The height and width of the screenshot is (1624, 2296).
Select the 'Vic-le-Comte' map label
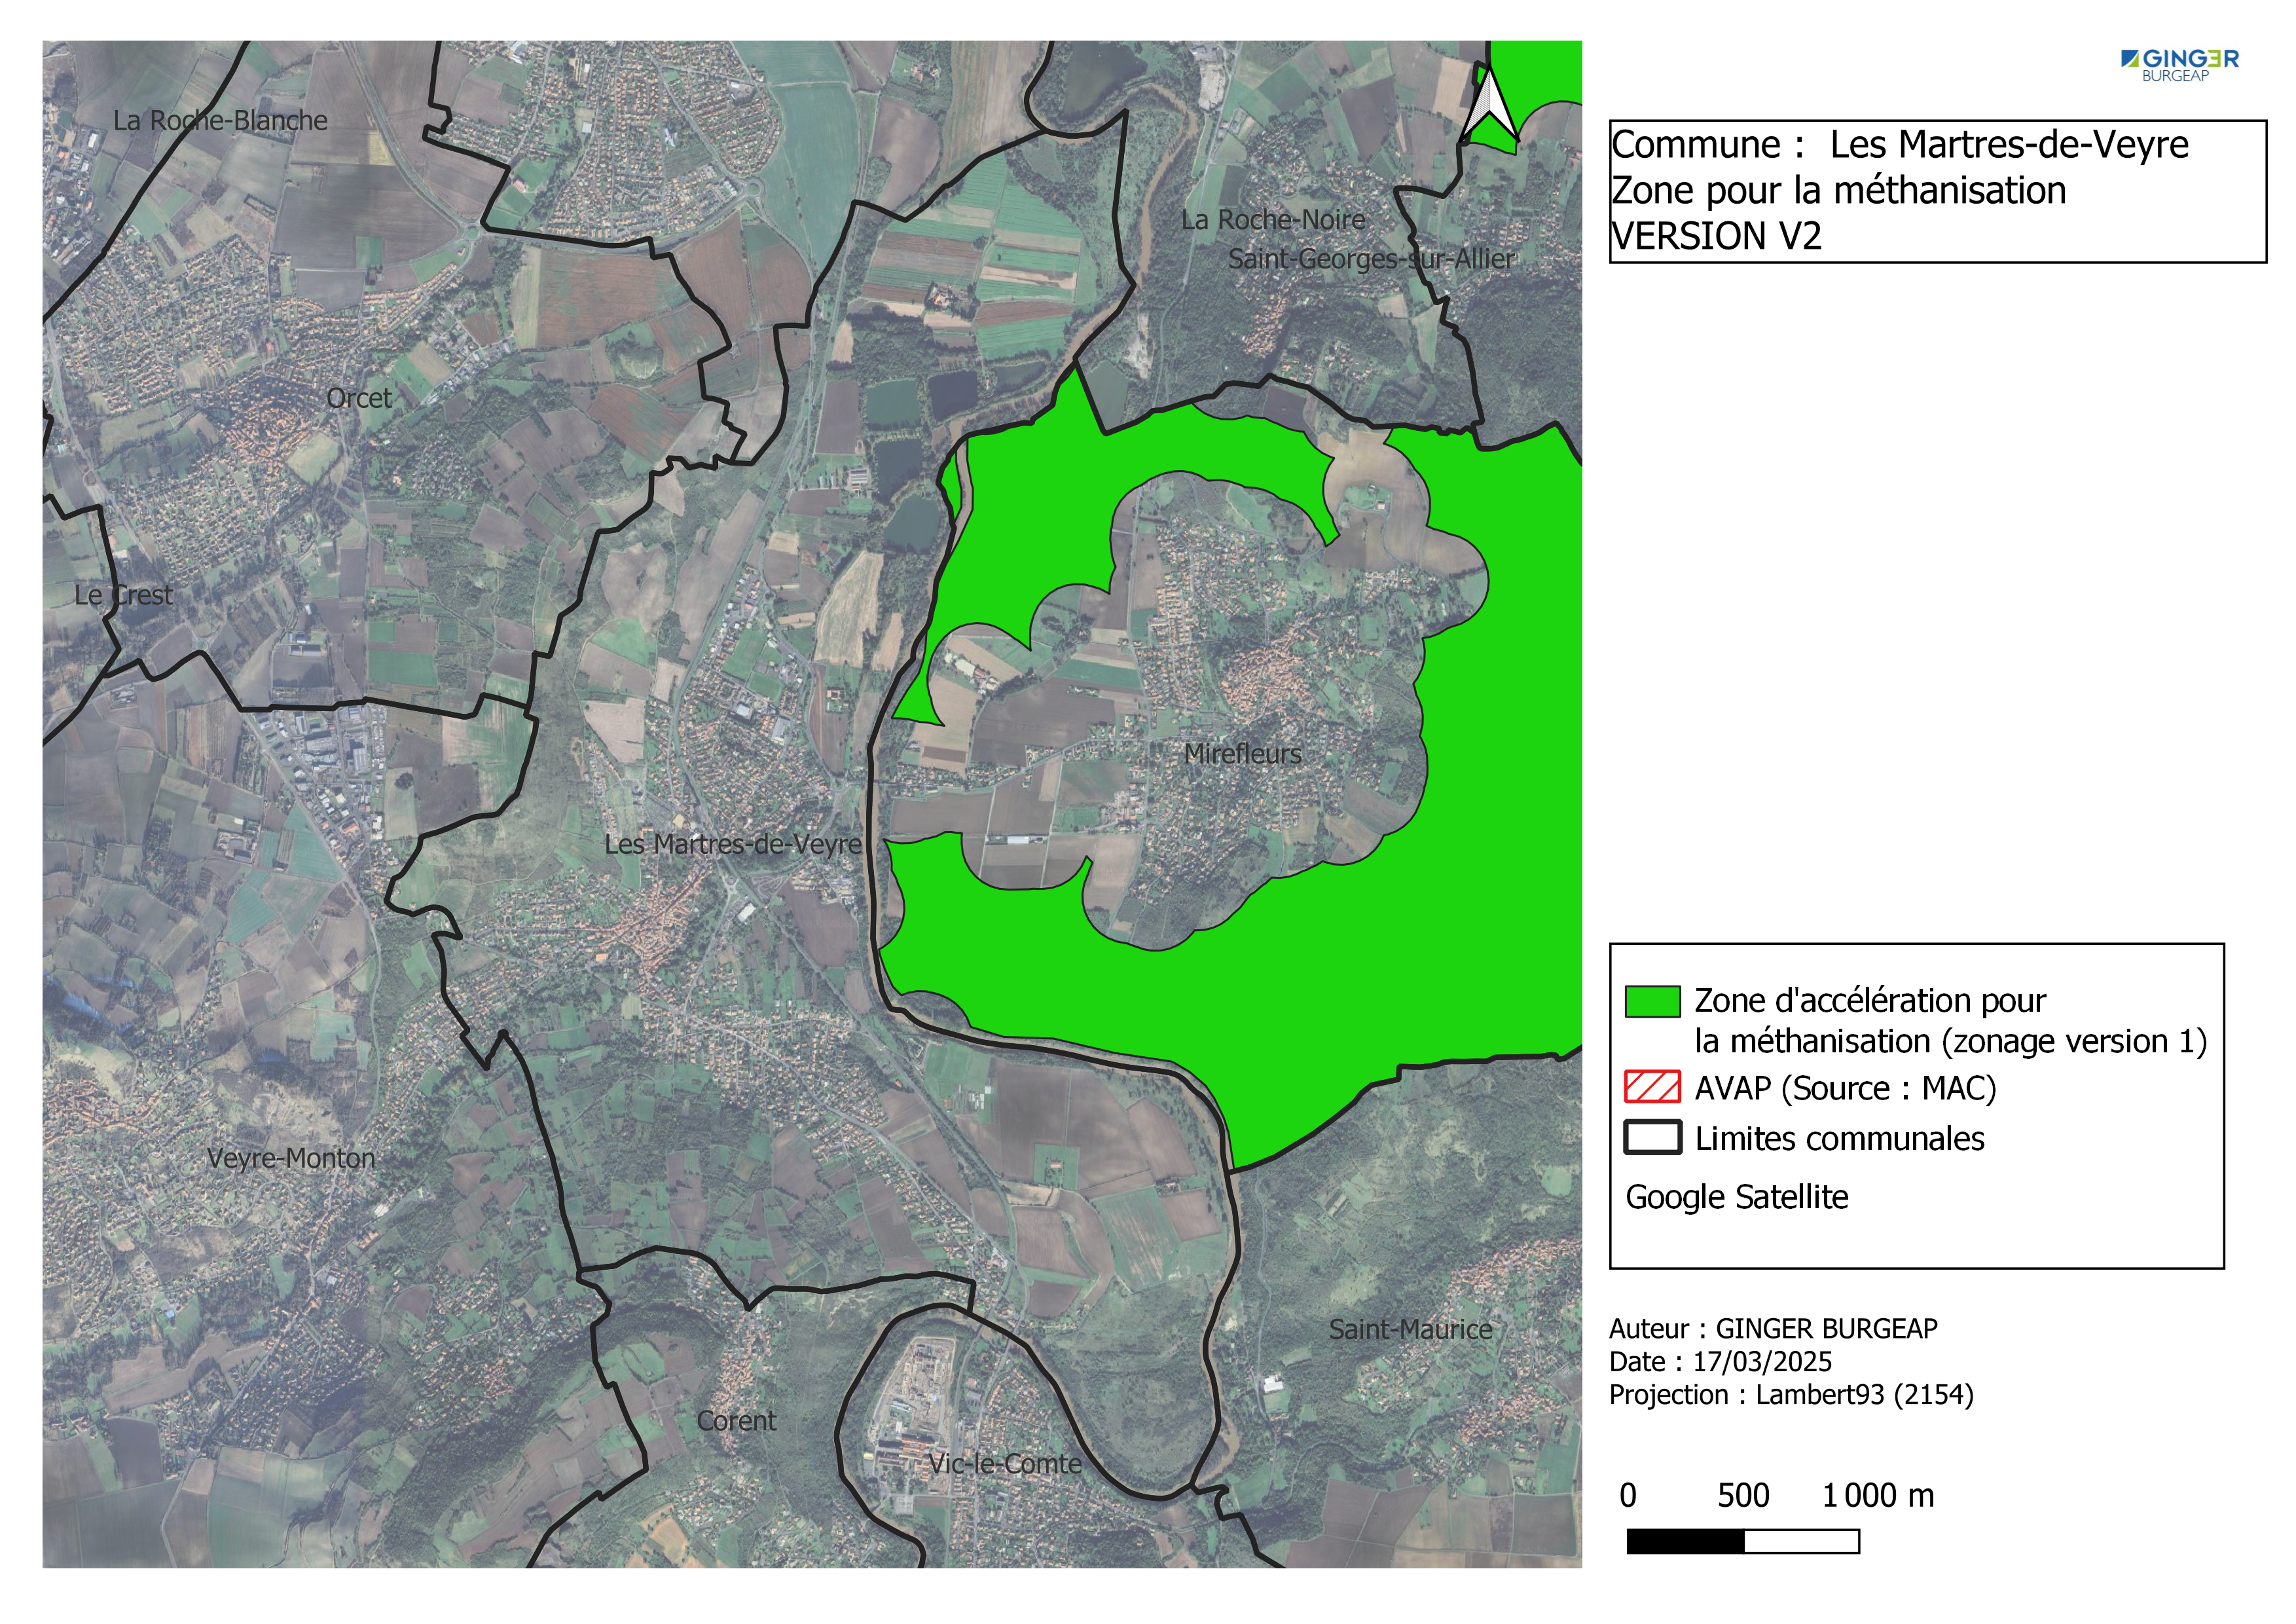(x=1005, y=1464)
